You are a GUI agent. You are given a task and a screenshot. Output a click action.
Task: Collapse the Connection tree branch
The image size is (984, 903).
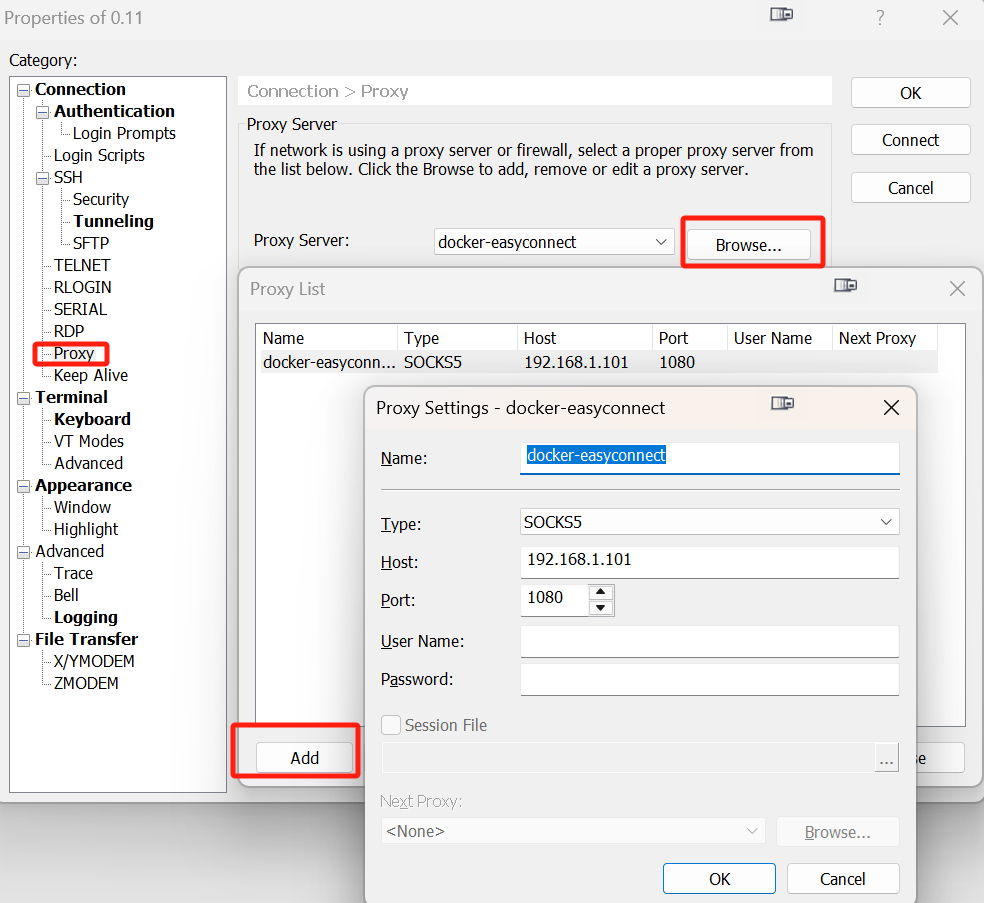click(21, 89)
